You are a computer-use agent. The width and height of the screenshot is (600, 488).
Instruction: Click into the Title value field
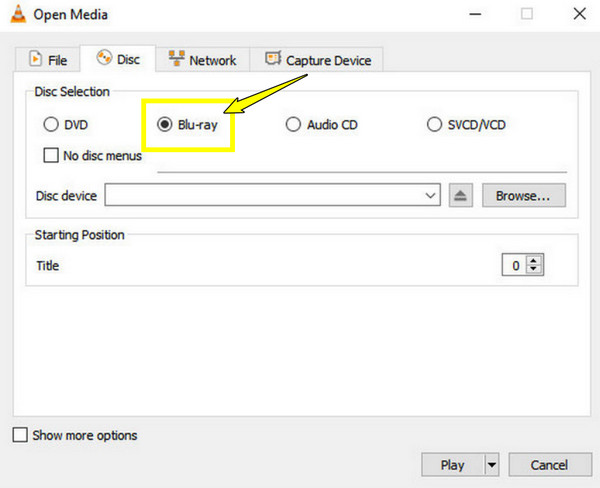[x=515, y=265]
